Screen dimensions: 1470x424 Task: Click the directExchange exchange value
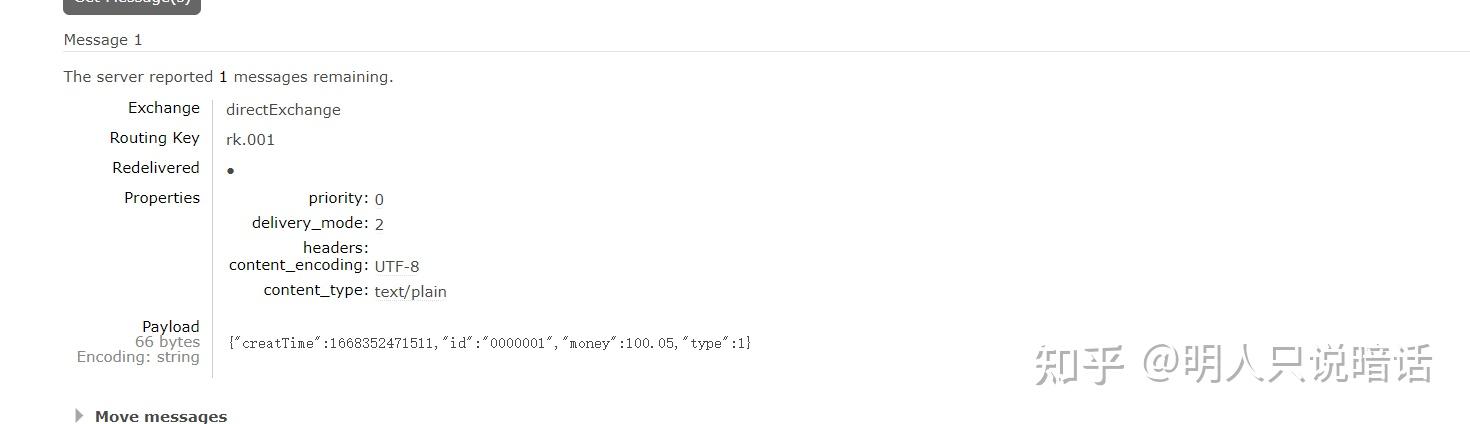tap(283, 110)
